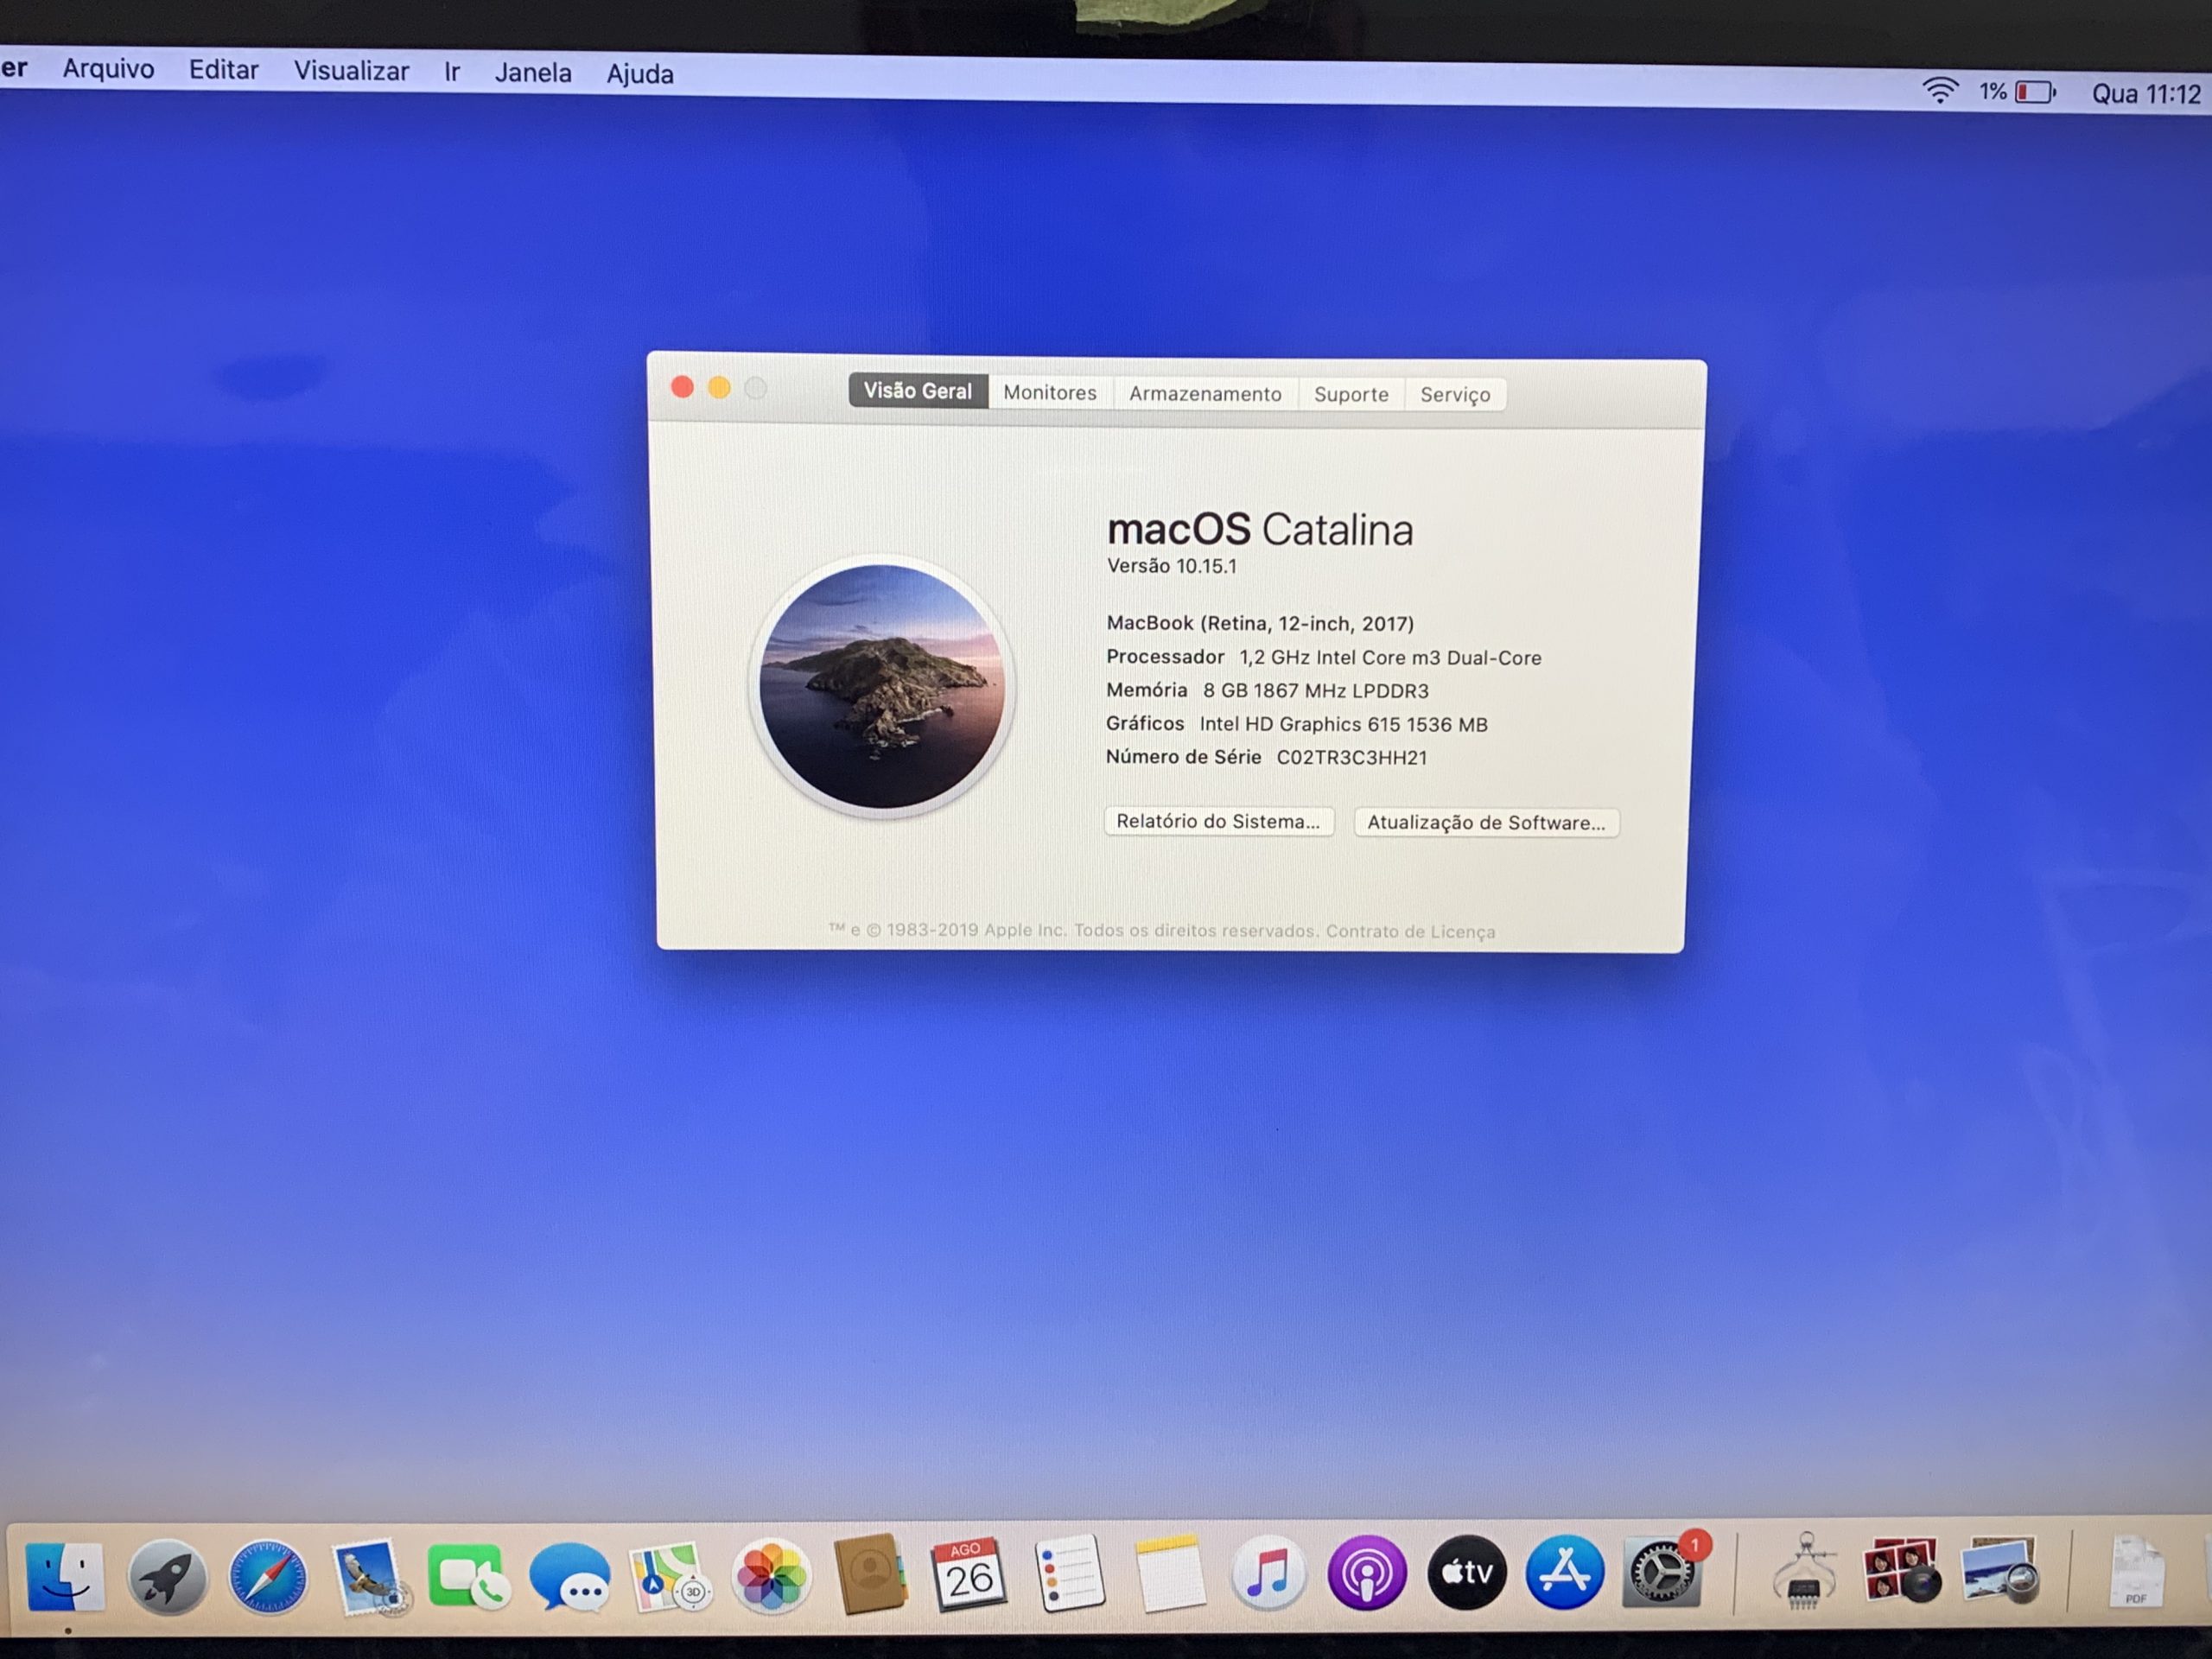Open the Apple TV app in dock

1466,1572
